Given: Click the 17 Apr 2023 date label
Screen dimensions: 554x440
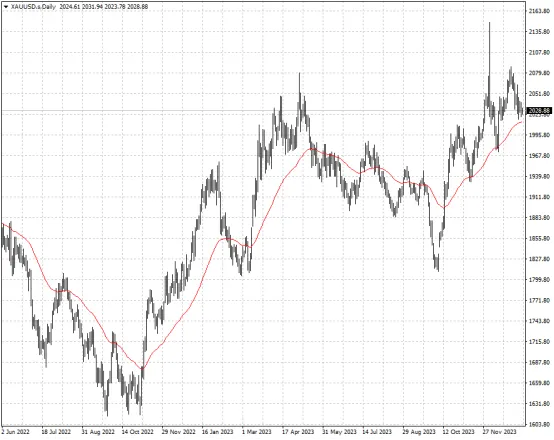Looking at the screenshot, I should click(x=298, y=432).
